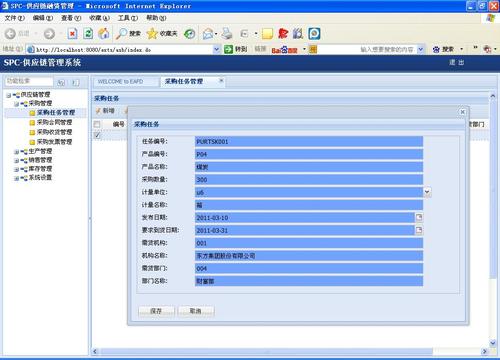
Task: Click the vertical scrollbar down arrow
Action: coord(493,343)
